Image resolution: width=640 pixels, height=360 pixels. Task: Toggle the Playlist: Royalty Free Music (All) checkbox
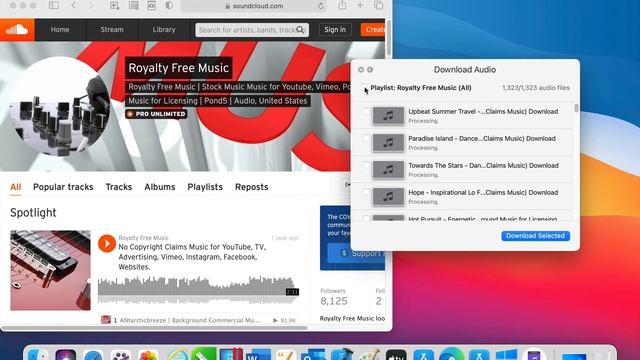[364, 88]
